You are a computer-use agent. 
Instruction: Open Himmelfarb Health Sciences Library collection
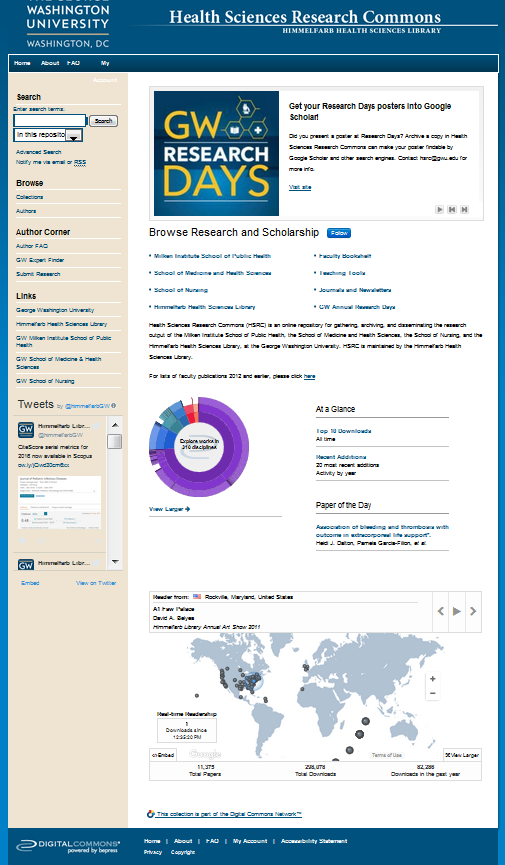[x=204, y=307]
